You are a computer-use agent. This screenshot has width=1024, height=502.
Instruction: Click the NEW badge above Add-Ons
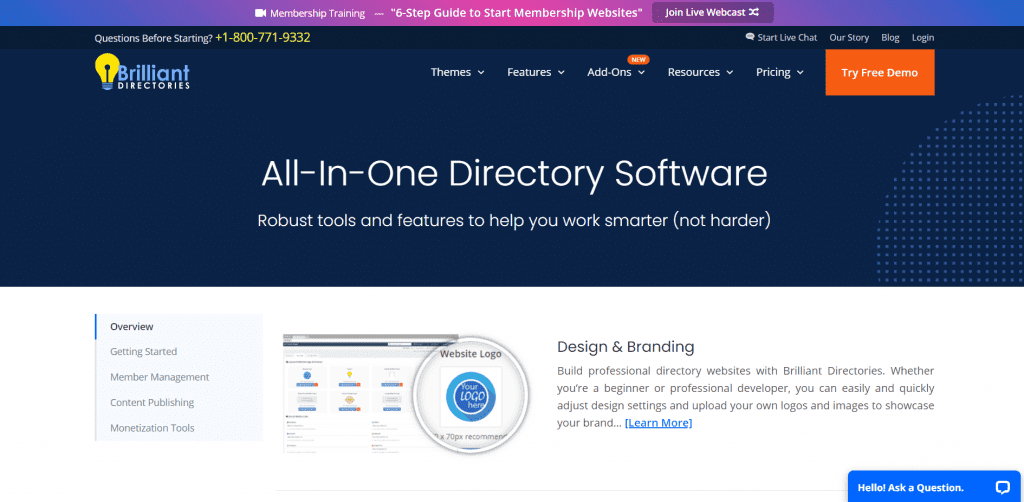pyautogui.click(x=638, y=59)
